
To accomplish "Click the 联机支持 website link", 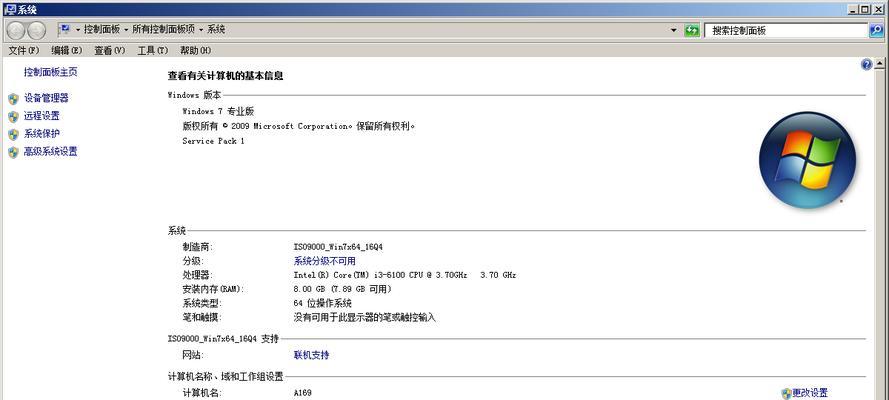I will pyautogui.click(x=311, y=355).
